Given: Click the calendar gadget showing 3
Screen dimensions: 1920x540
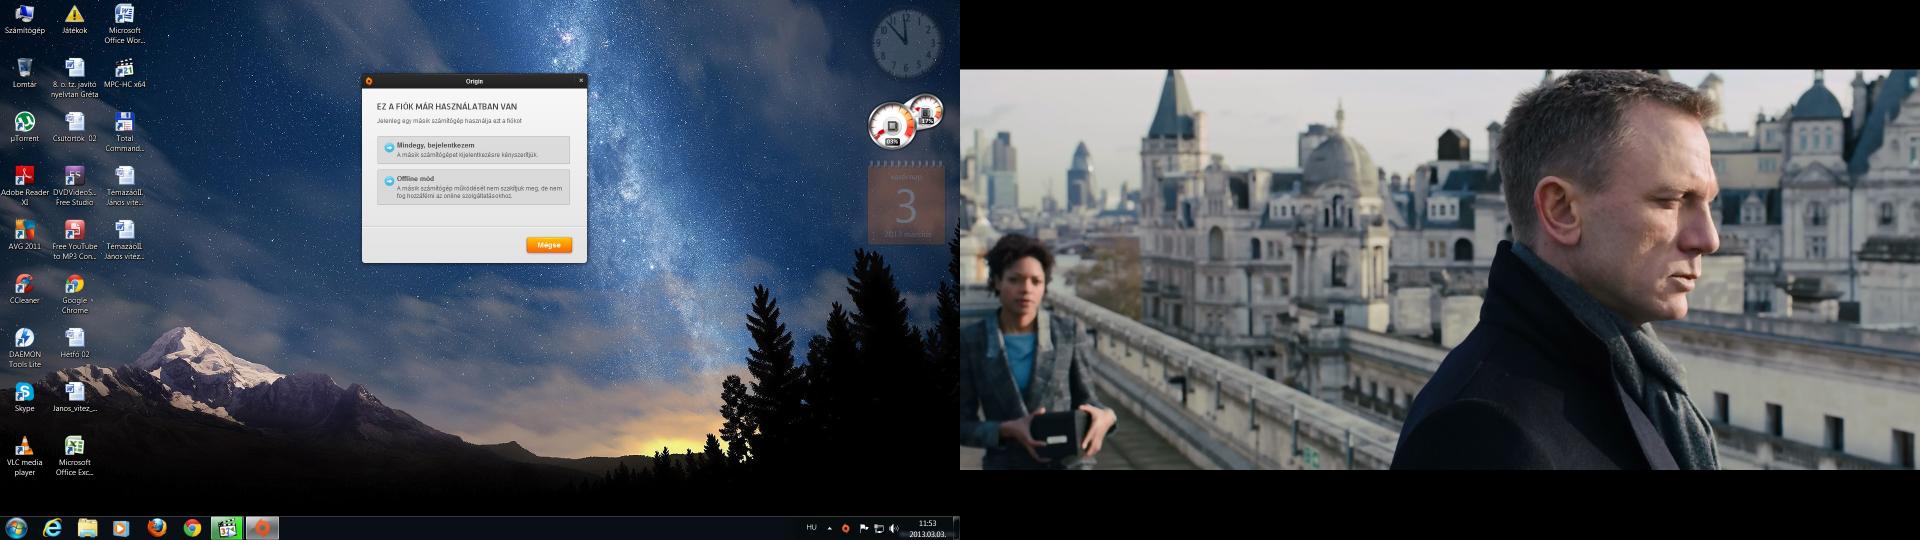Looking at the screenshot, I should 905,205.
